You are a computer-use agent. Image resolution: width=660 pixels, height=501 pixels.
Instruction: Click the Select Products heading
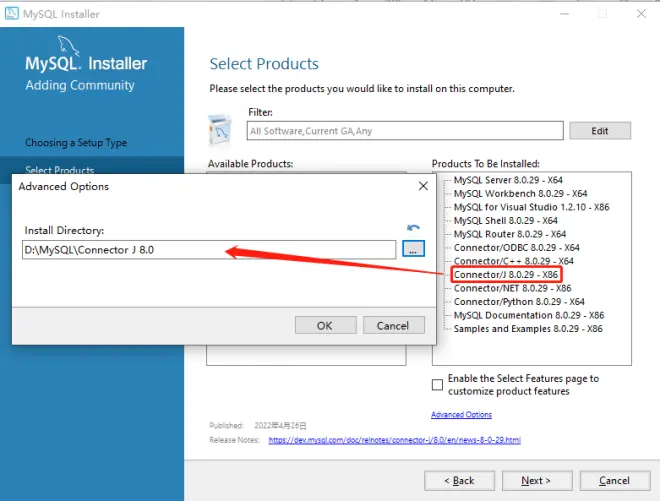(264, 64)
